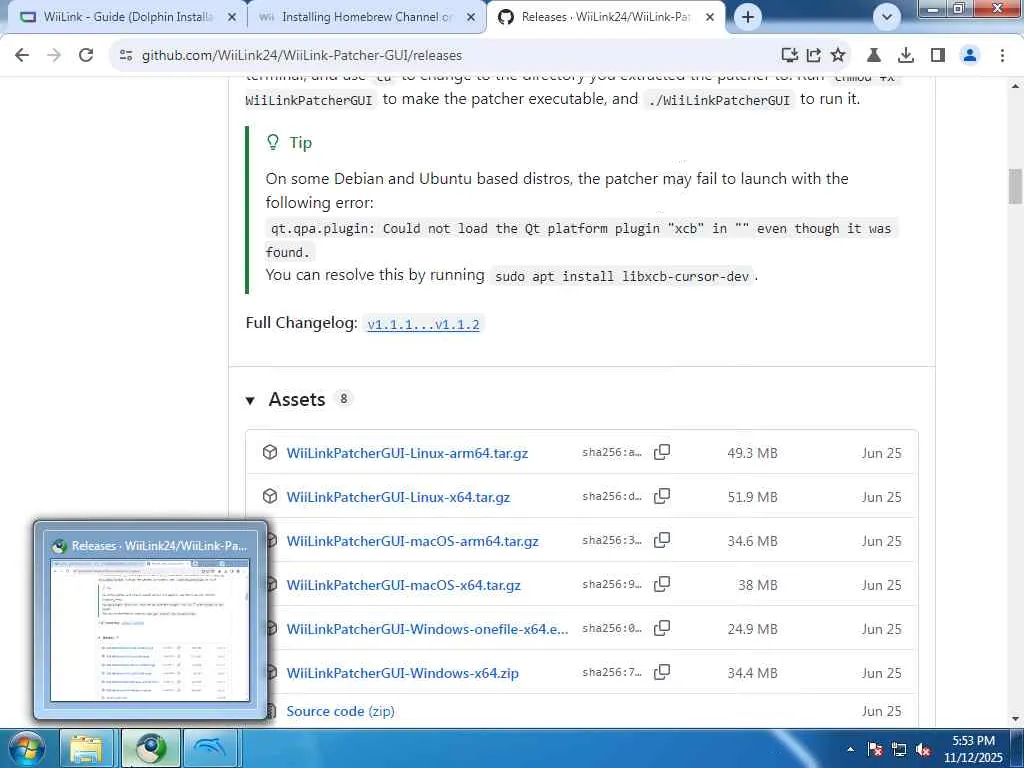Viewport: 1024px width, 768px height.
Task: Copy sha256 for Linux-x64 asset
Action: (662, 496)
